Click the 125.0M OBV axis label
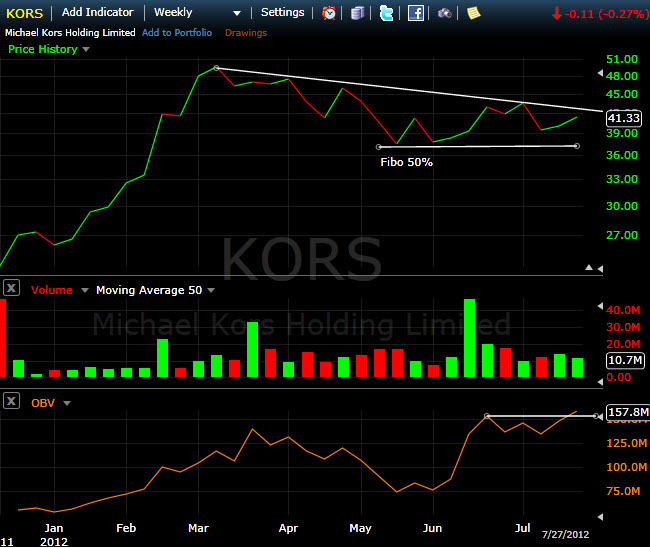This screenshot has width=650, height=547. click(626, 443)
